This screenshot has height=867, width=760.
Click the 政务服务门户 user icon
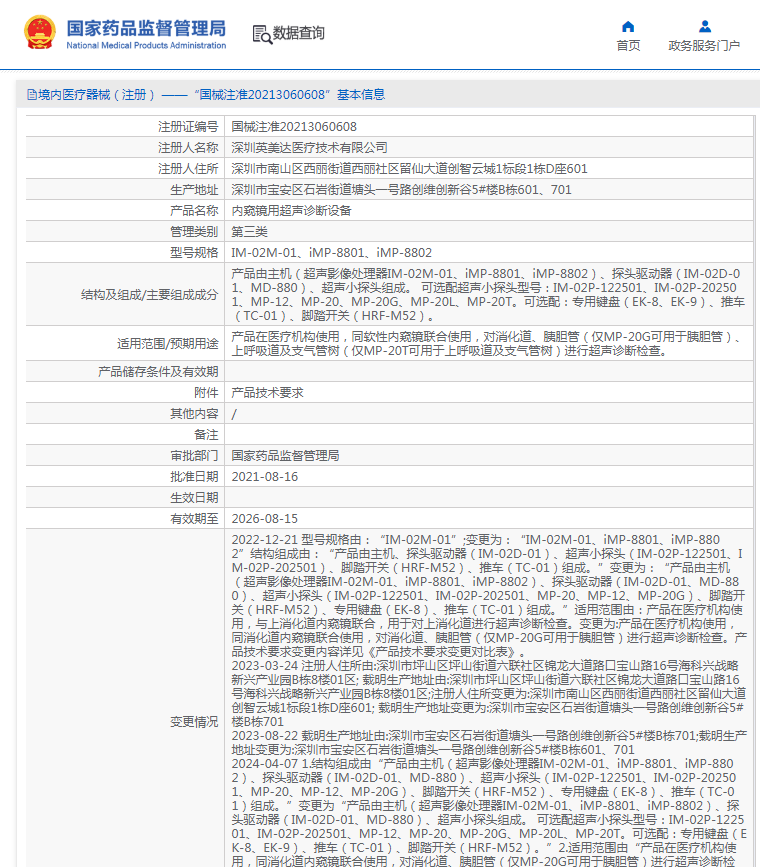pyautogui.click(x=704, y=27)
